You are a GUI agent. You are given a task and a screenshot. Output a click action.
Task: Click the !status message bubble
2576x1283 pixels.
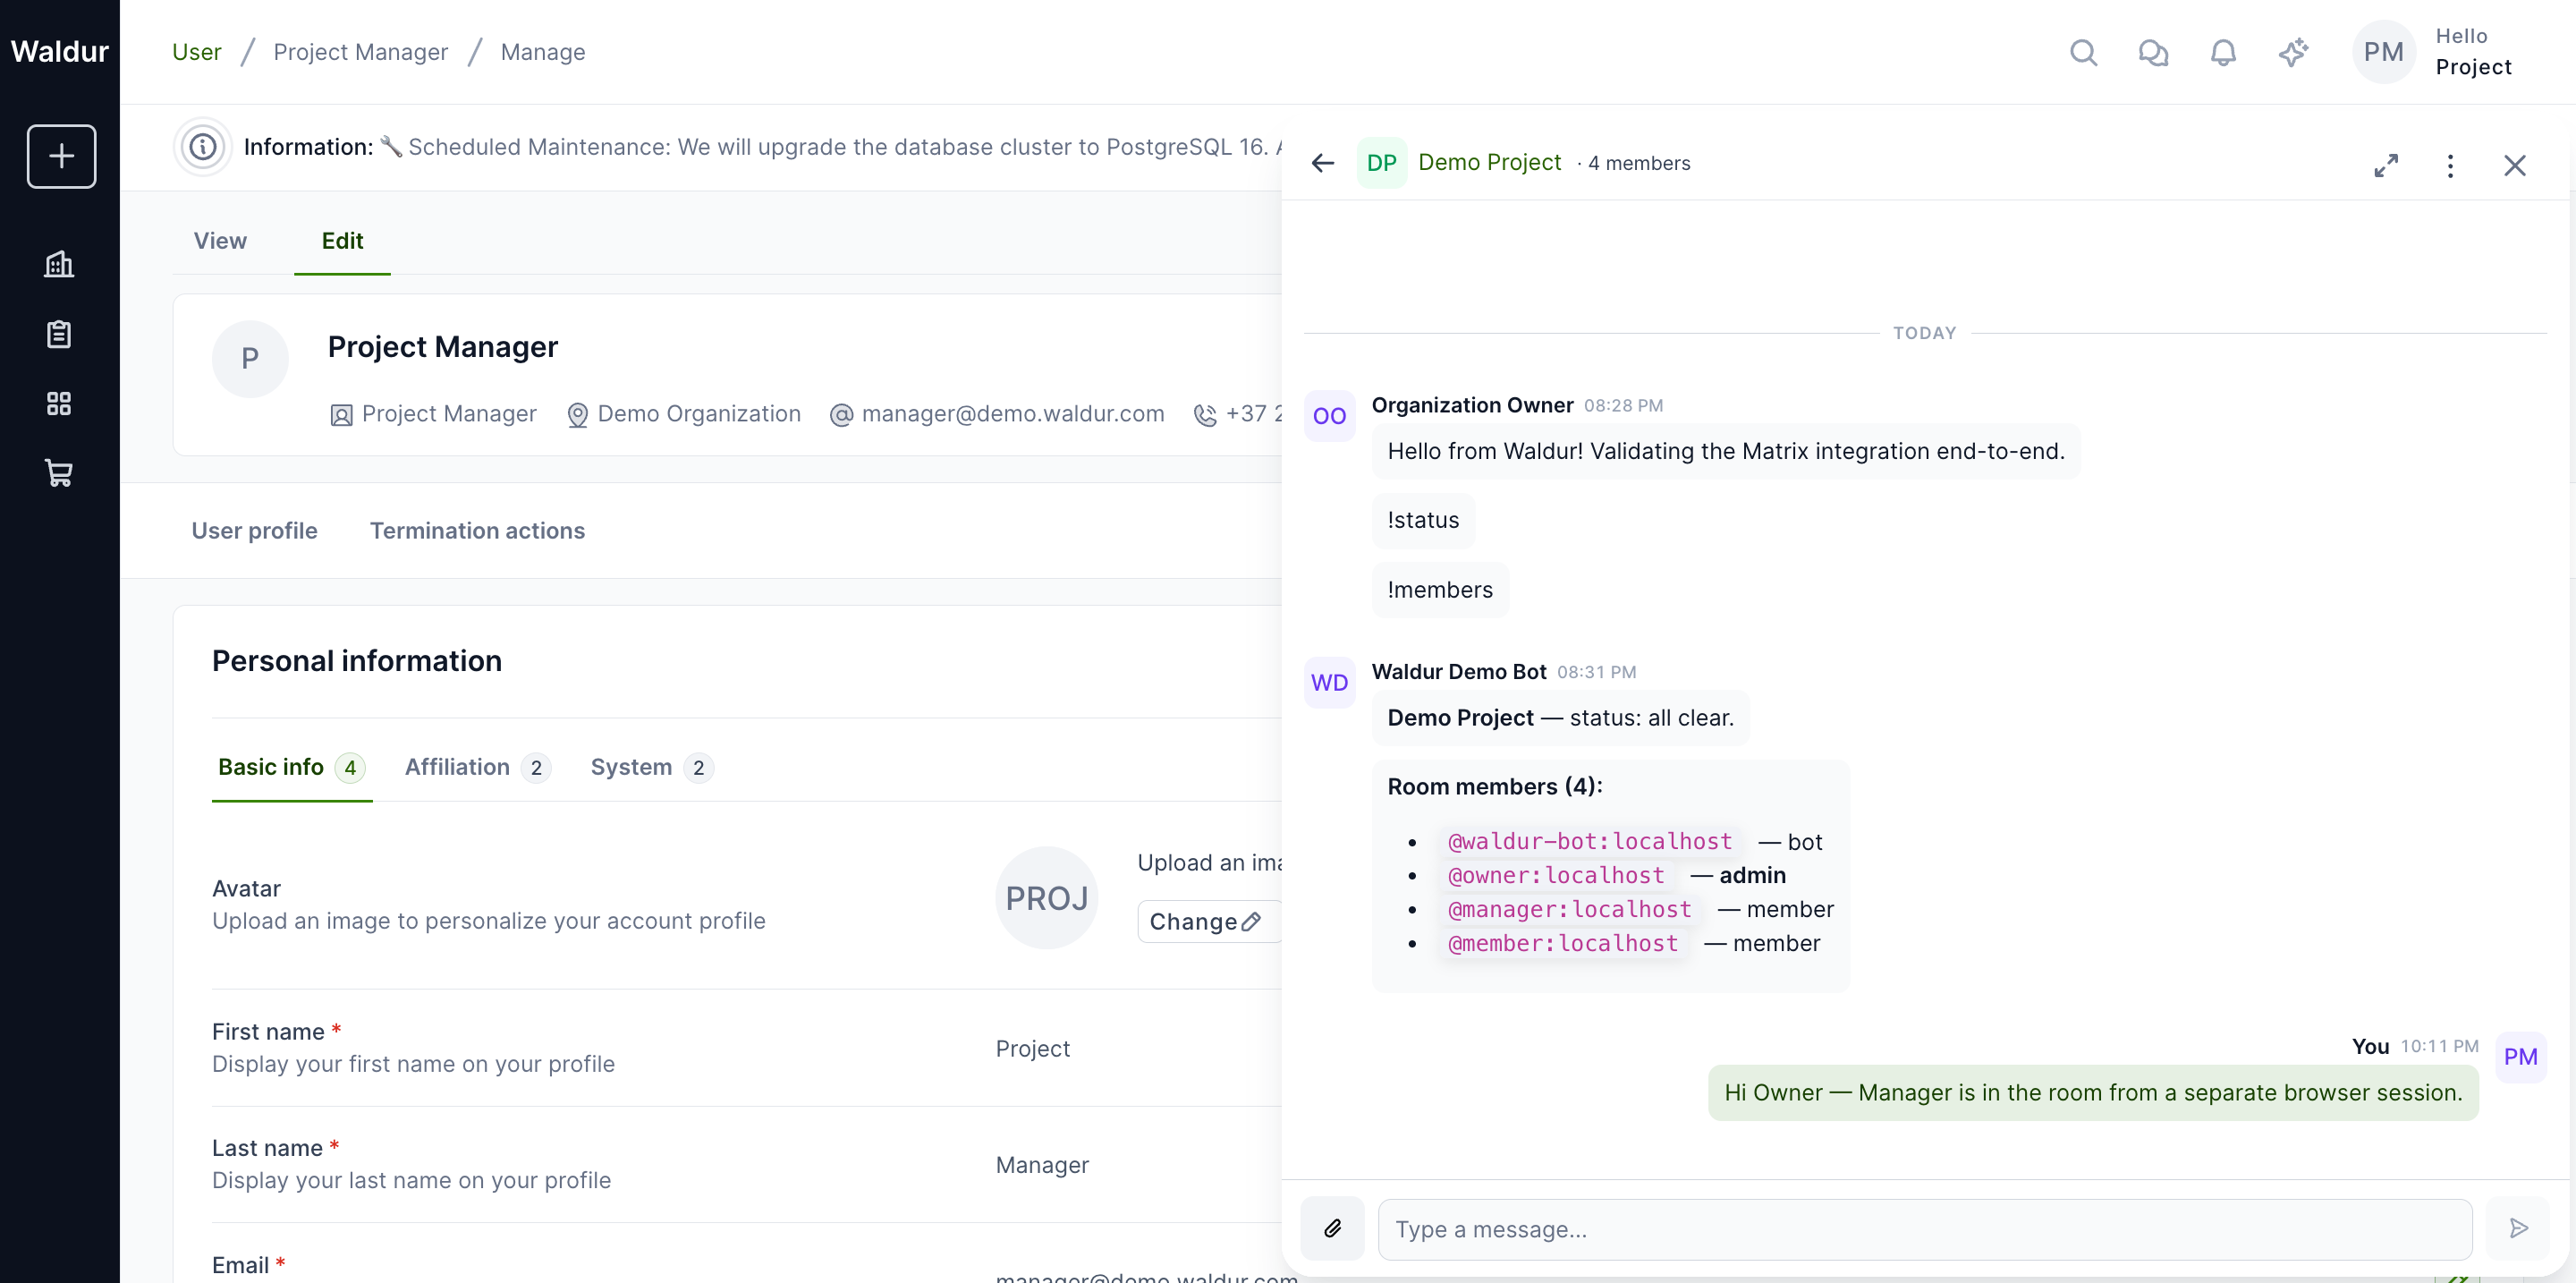point(1423,520)
